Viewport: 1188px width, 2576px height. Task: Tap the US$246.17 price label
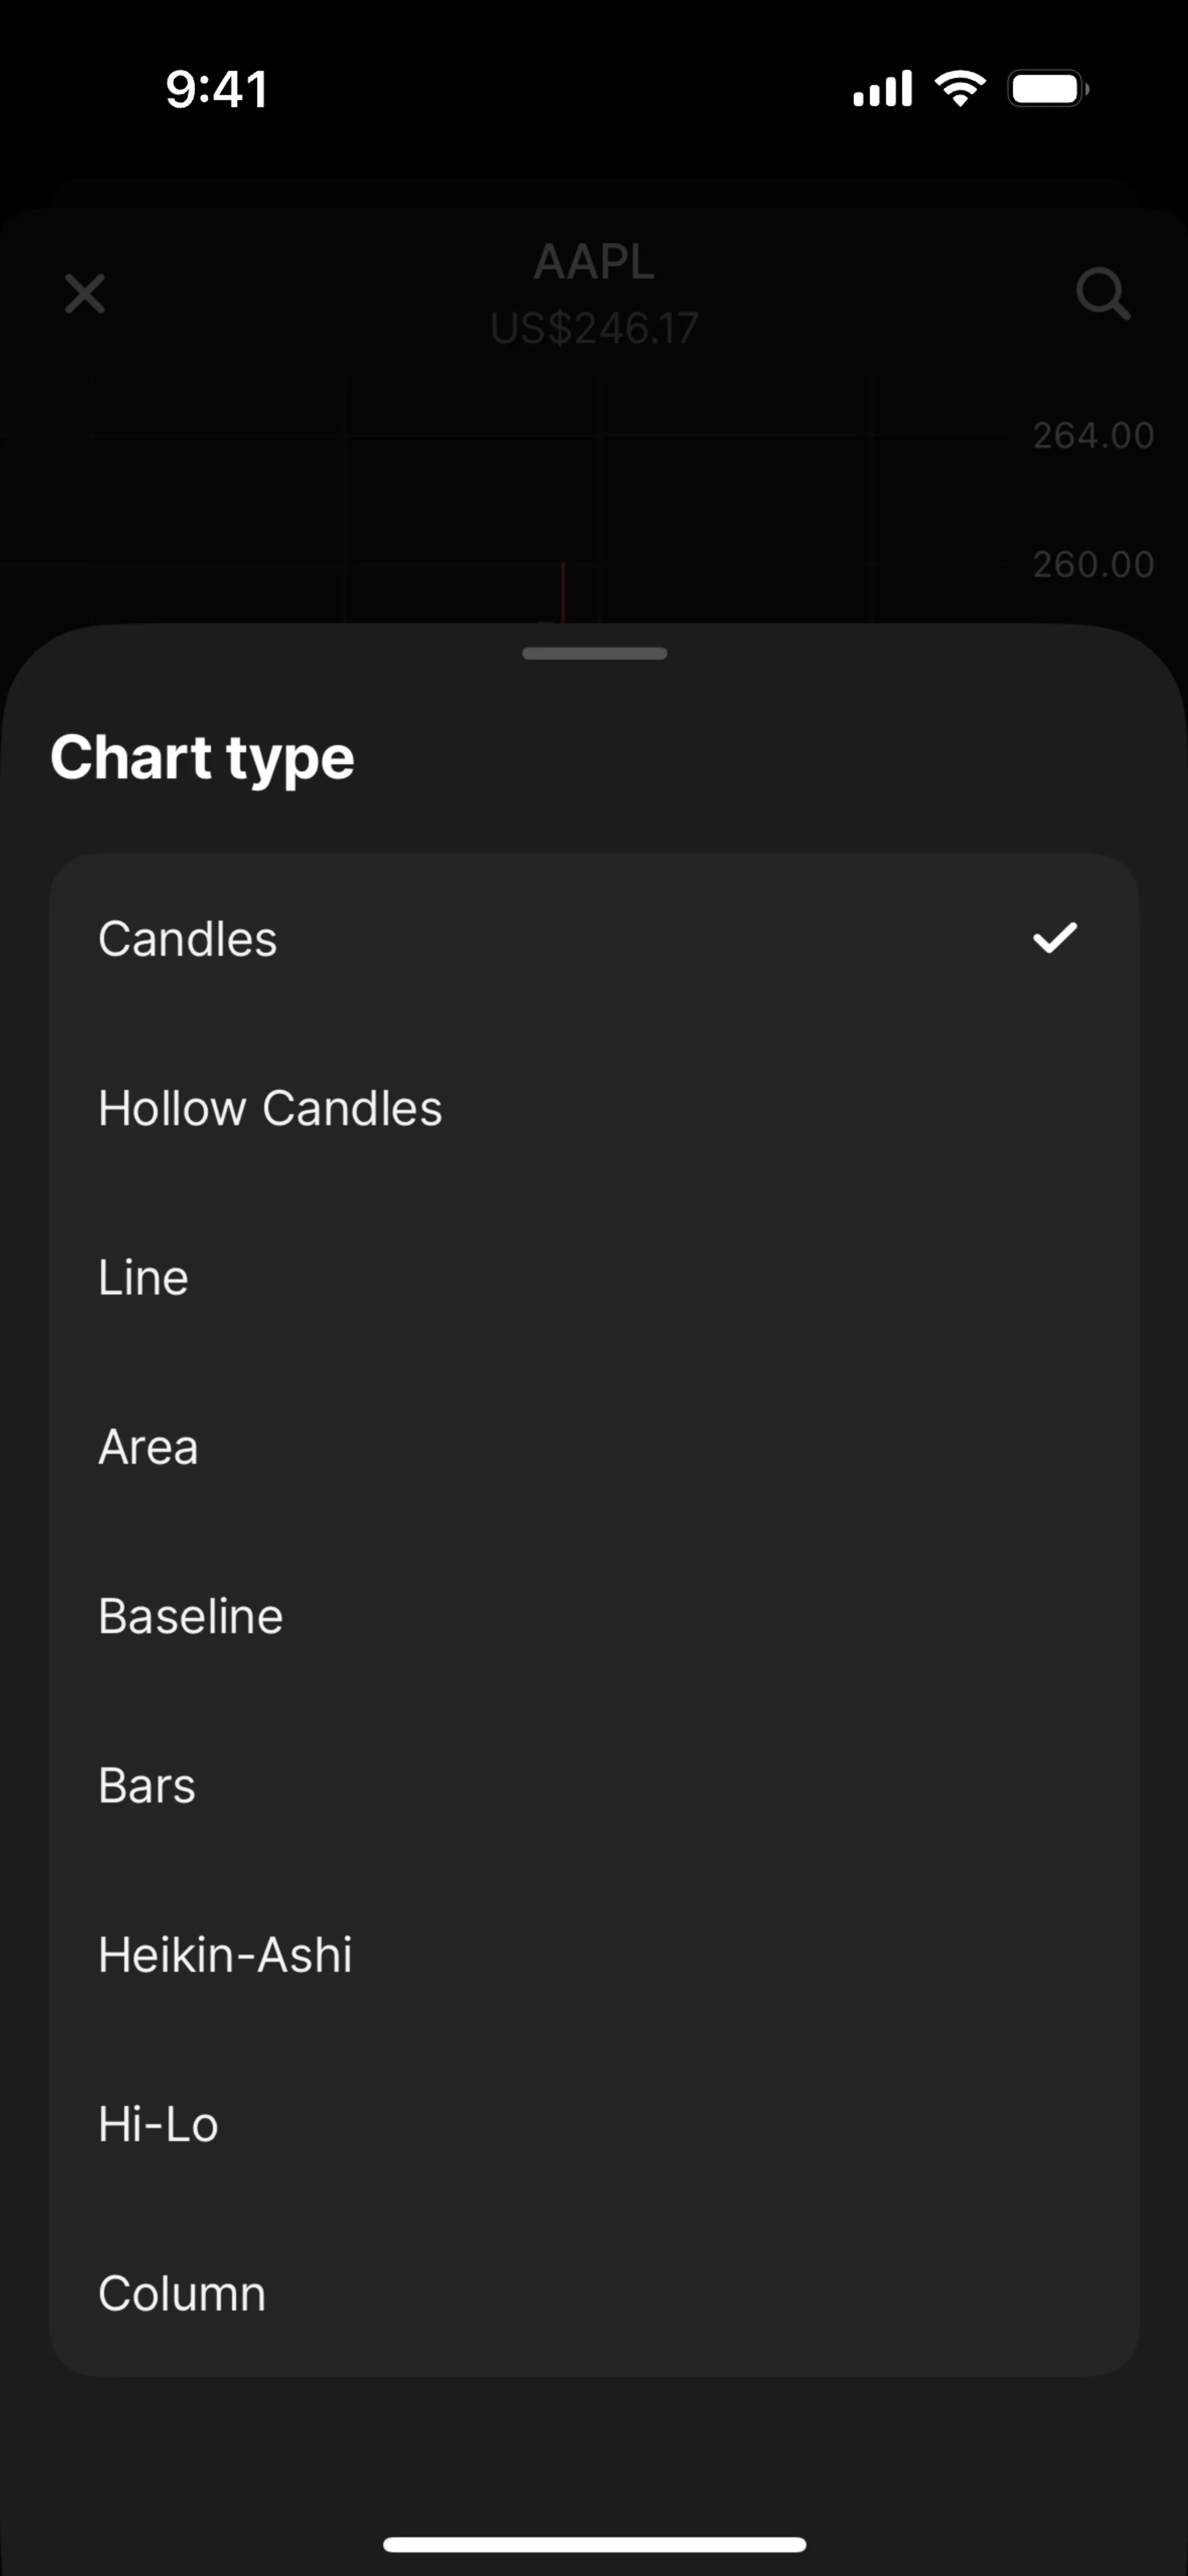click(594, 328)
